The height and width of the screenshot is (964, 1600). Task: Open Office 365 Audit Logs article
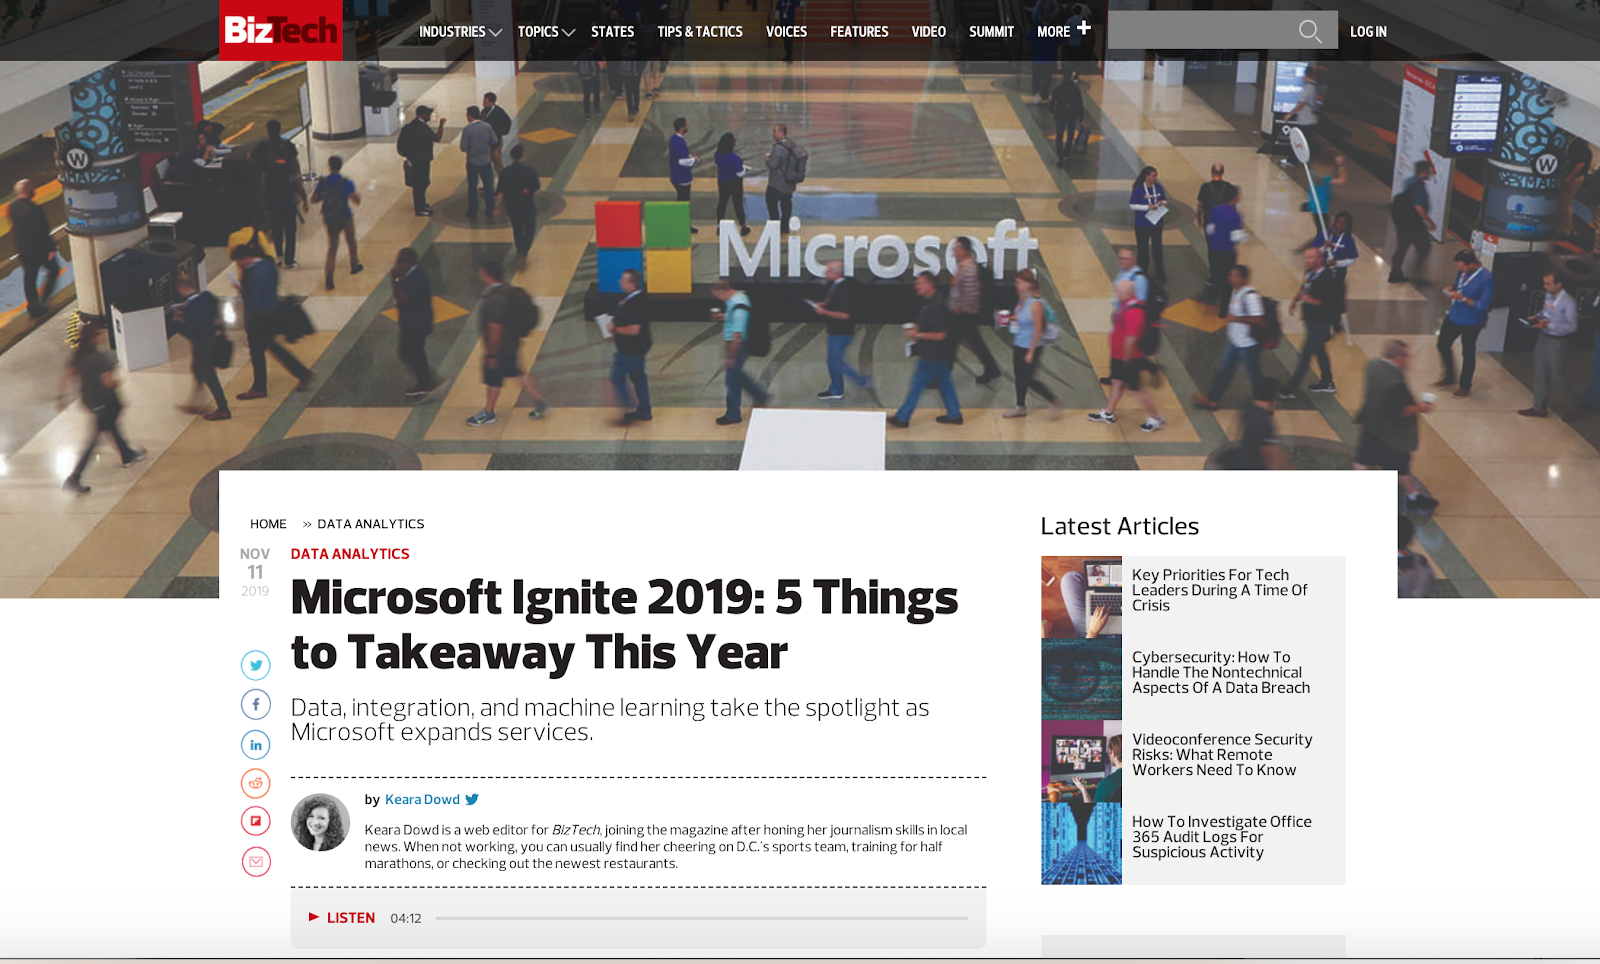click(1222, 837)
